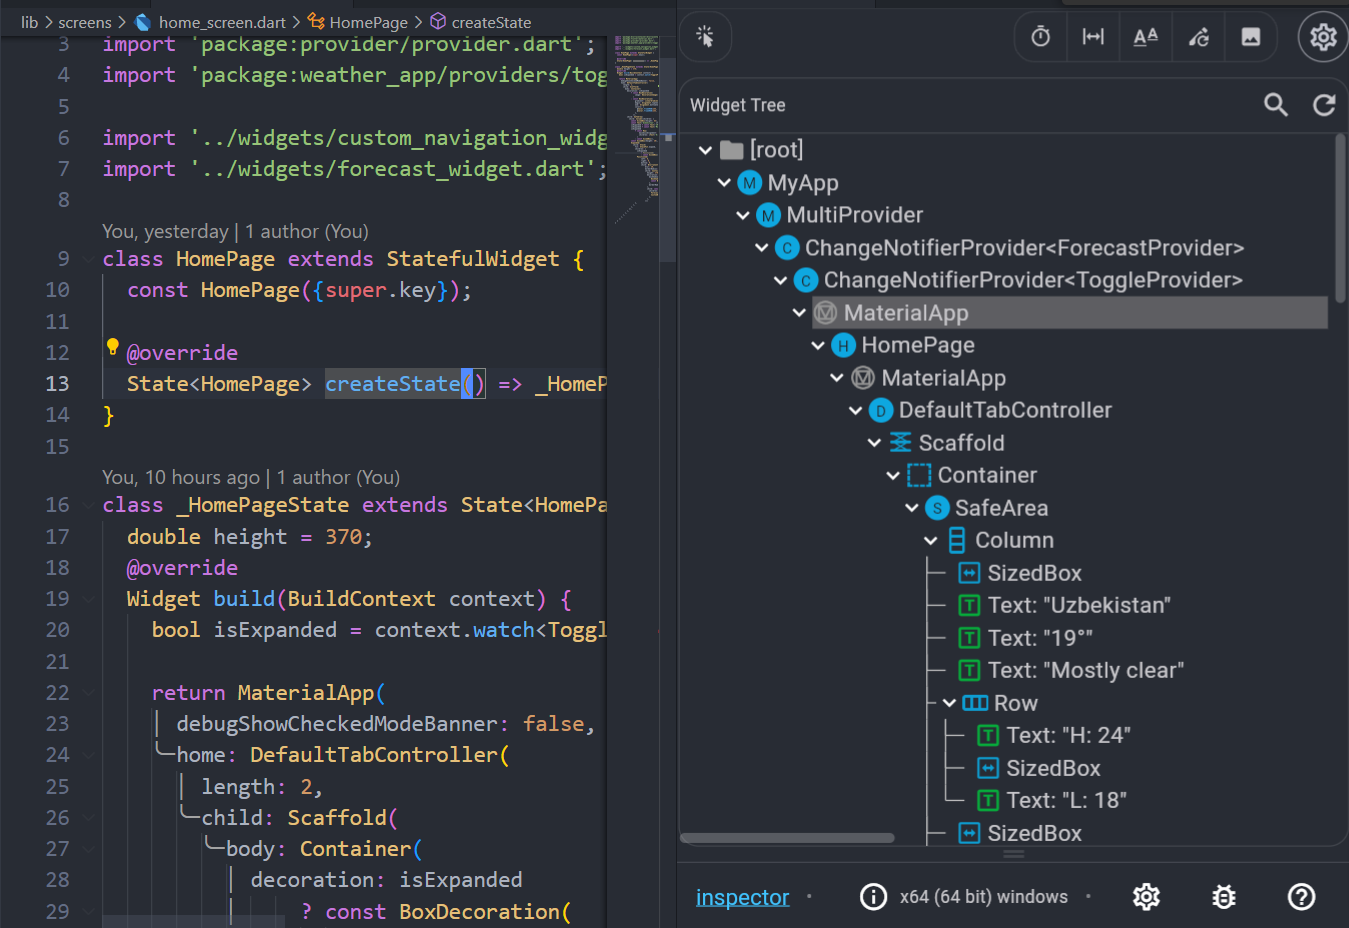Collapse the MultiProvider node
1349x928 pixels.
point(742,214)
